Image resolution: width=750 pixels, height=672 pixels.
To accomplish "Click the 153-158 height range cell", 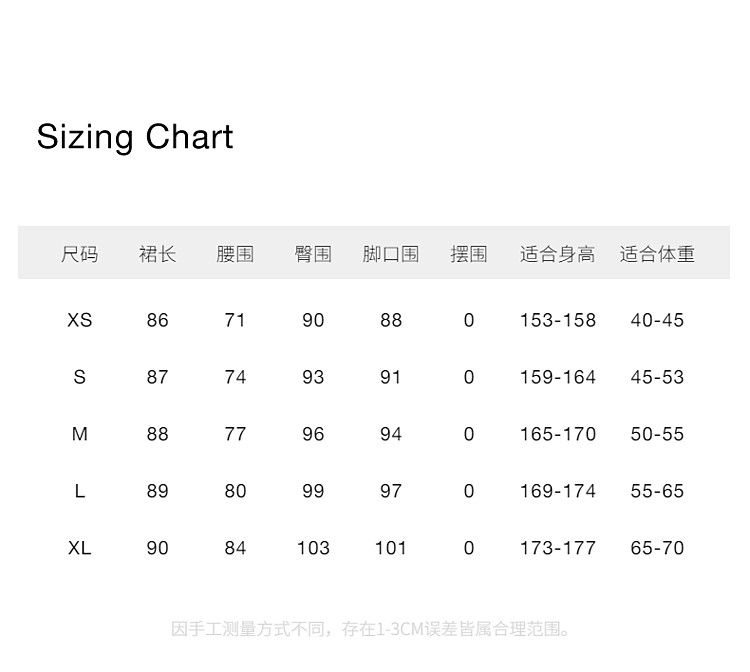I will (557, 320).
